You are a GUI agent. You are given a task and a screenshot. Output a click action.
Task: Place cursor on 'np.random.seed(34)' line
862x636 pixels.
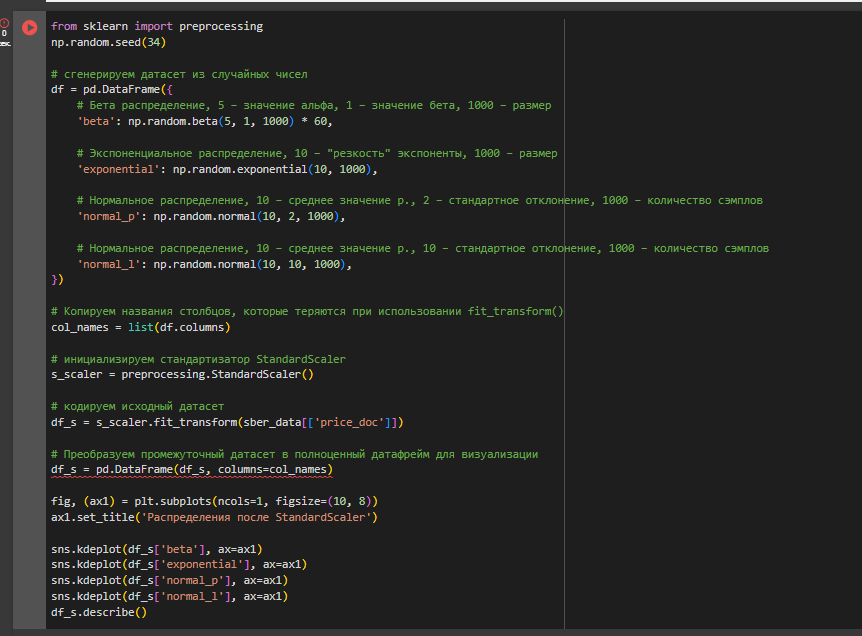(x=108, y=42)
